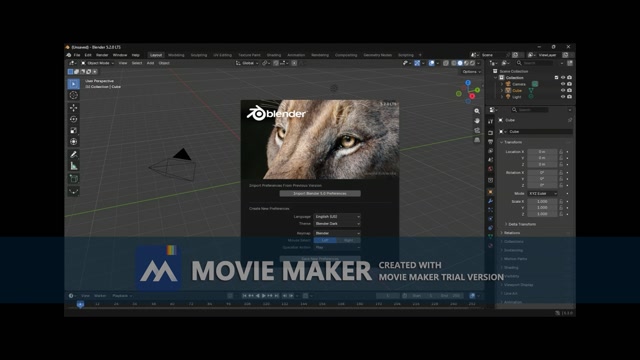Toggle the snap magnet in viewport header
This screenshot has height=360, width=640.
(276, 63)
